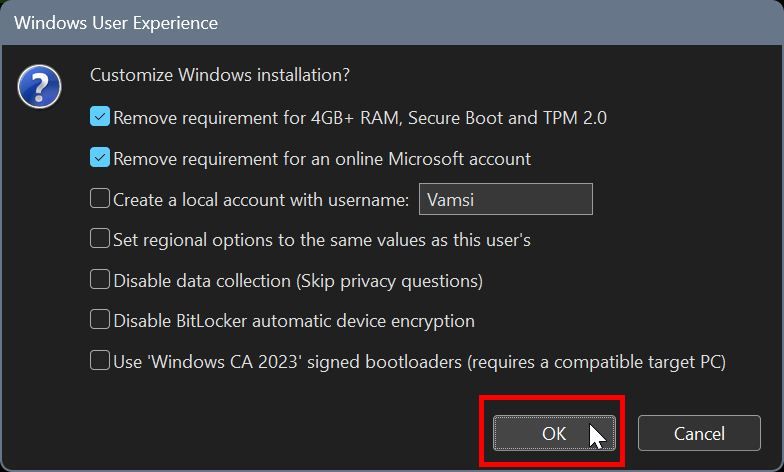784x472 pixels.
Task: Click the 'Create a local account with username' label
Action: (261, 200)
